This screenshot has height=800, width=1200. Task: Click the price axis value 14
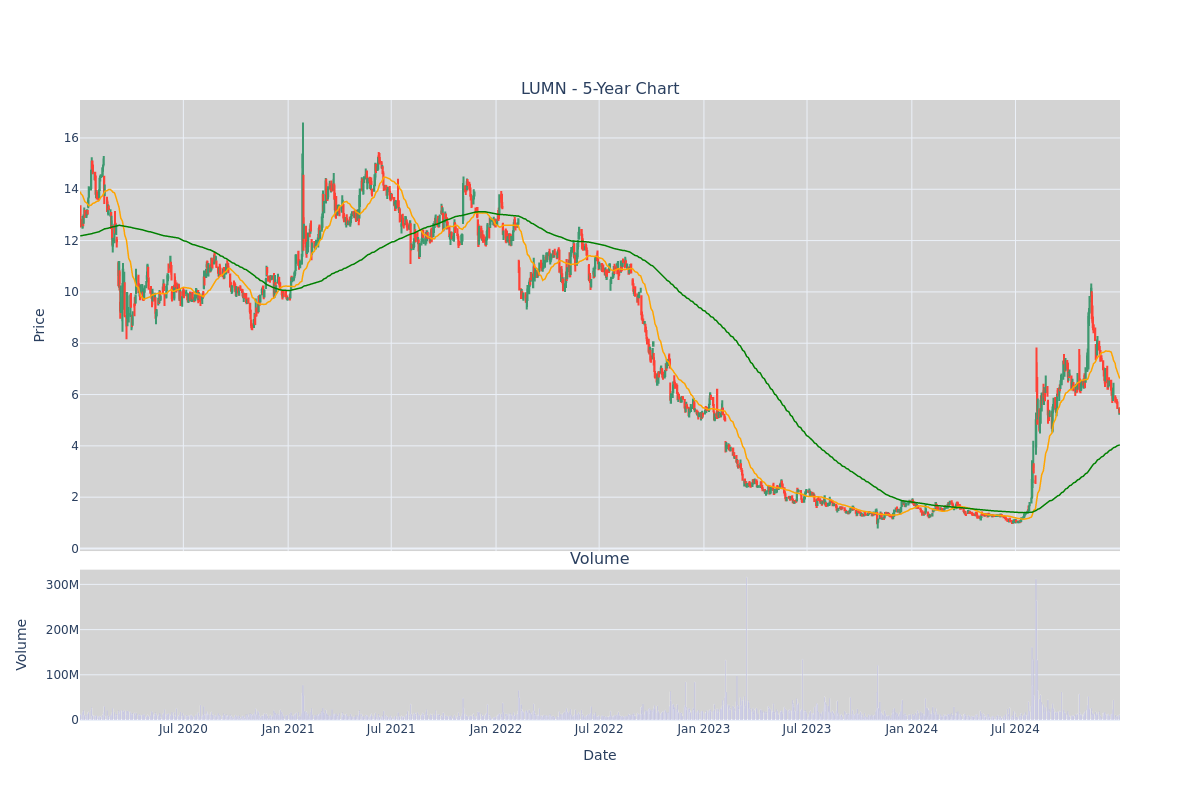tap(71, 189)
